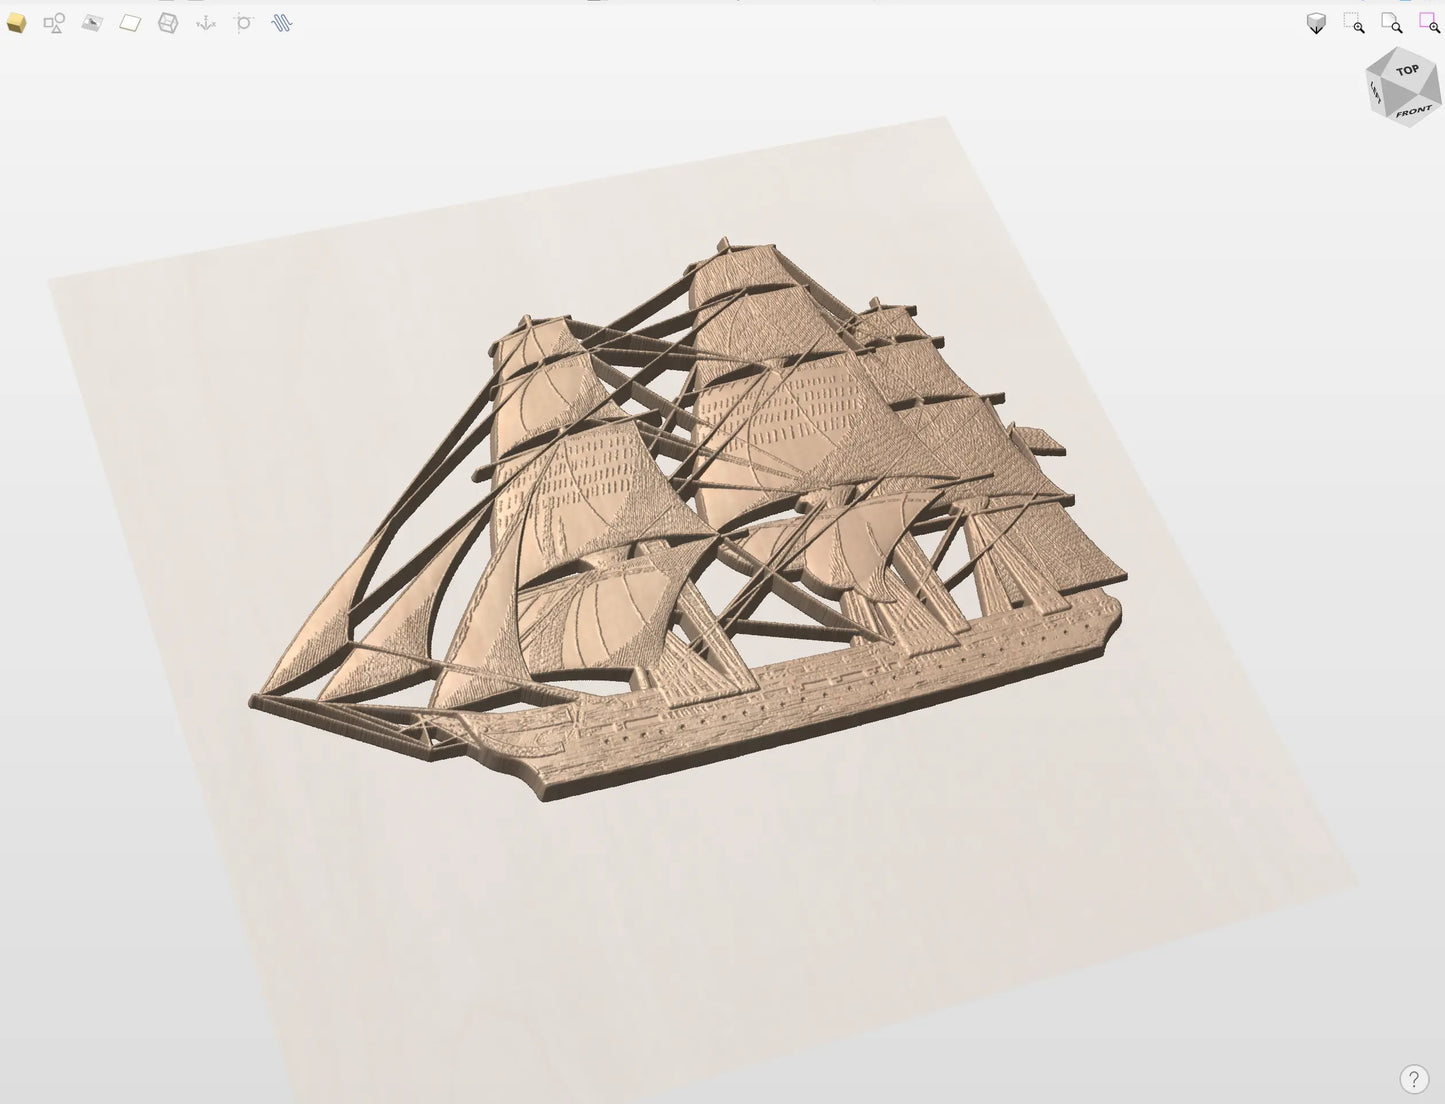The image size is (1445, 1104).
Task: Open the shaded cube view dropdown
Action: pos(1316,24)
